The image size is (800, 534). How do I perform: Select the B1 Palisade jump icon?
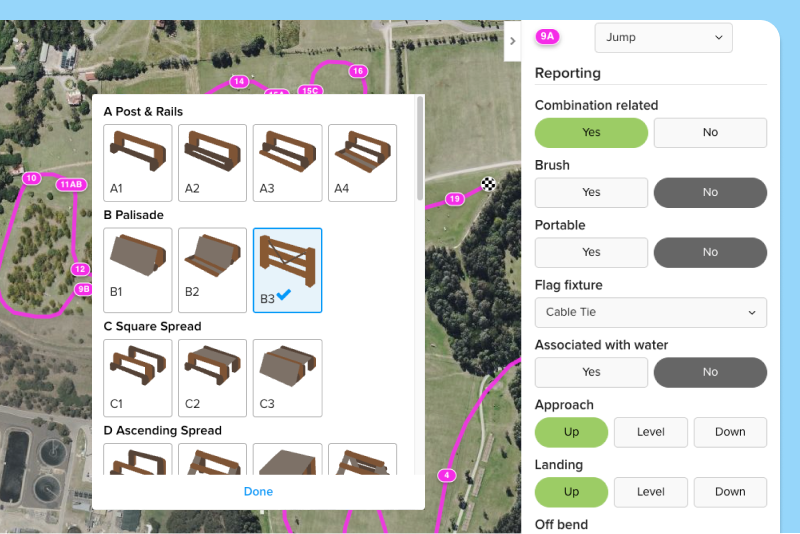click(138, 266)
